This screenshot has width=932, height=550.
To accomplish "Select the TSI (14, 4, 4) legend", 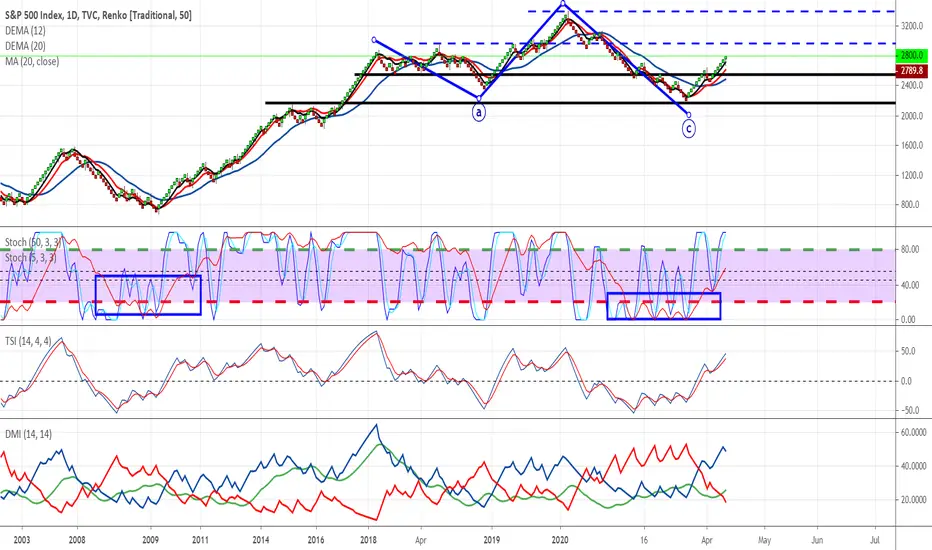I will pos(28,341).
